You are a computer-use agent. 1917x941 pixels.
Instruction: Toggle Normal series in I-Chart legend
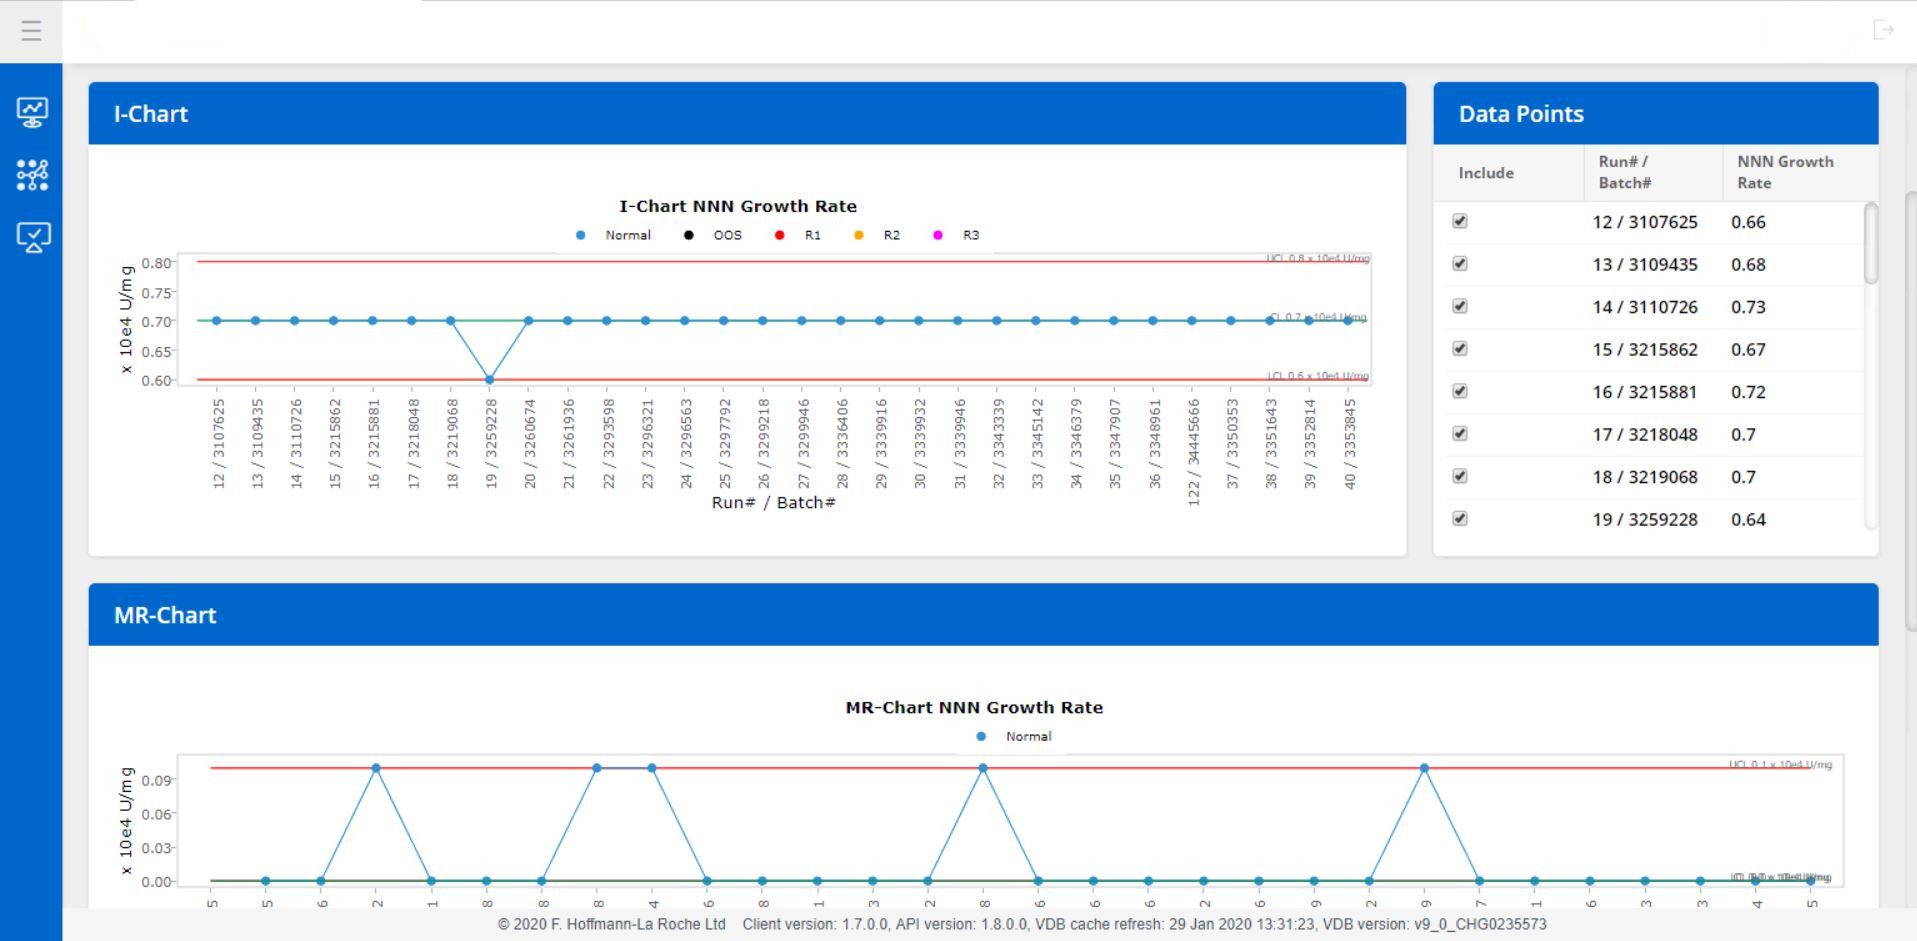click(614, 235)
